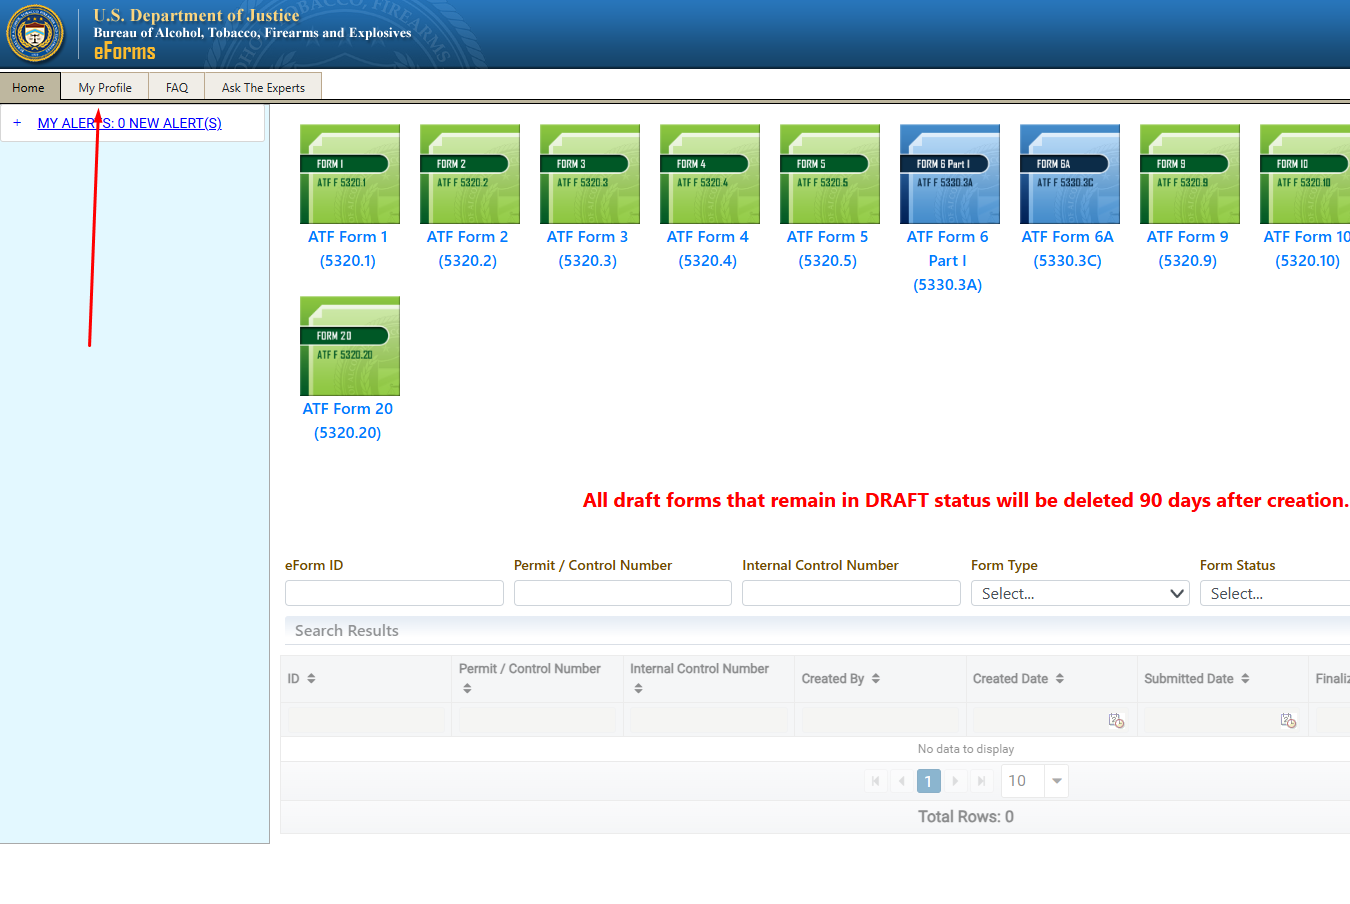
Task: Expand the My Alerts plus sign
Action: tap(17, 123)
